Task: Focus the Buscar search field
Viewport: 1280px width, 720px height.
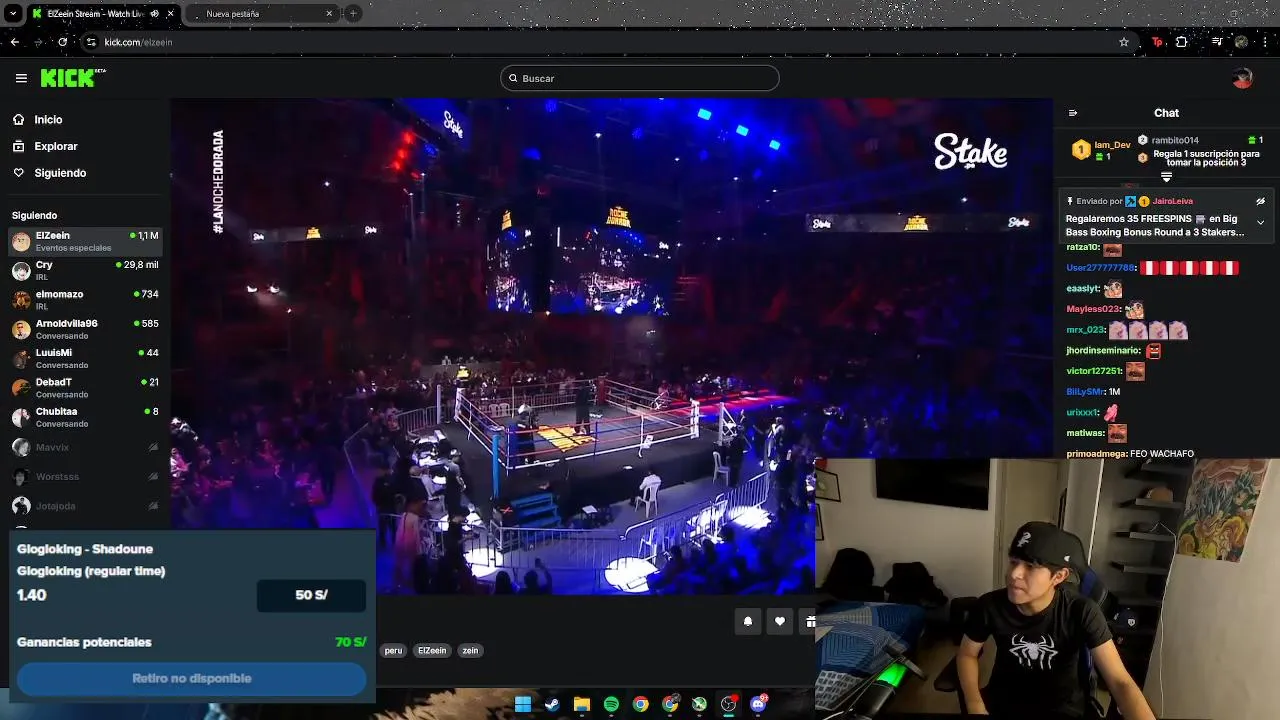Action: pos(640,78)
